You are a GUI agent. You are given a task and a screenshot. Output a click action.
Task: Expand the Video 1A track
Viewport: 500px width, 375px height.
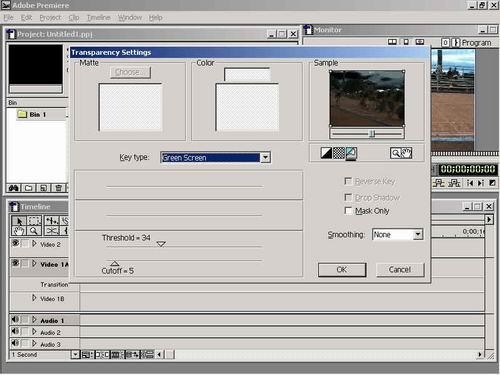point(34,264)
